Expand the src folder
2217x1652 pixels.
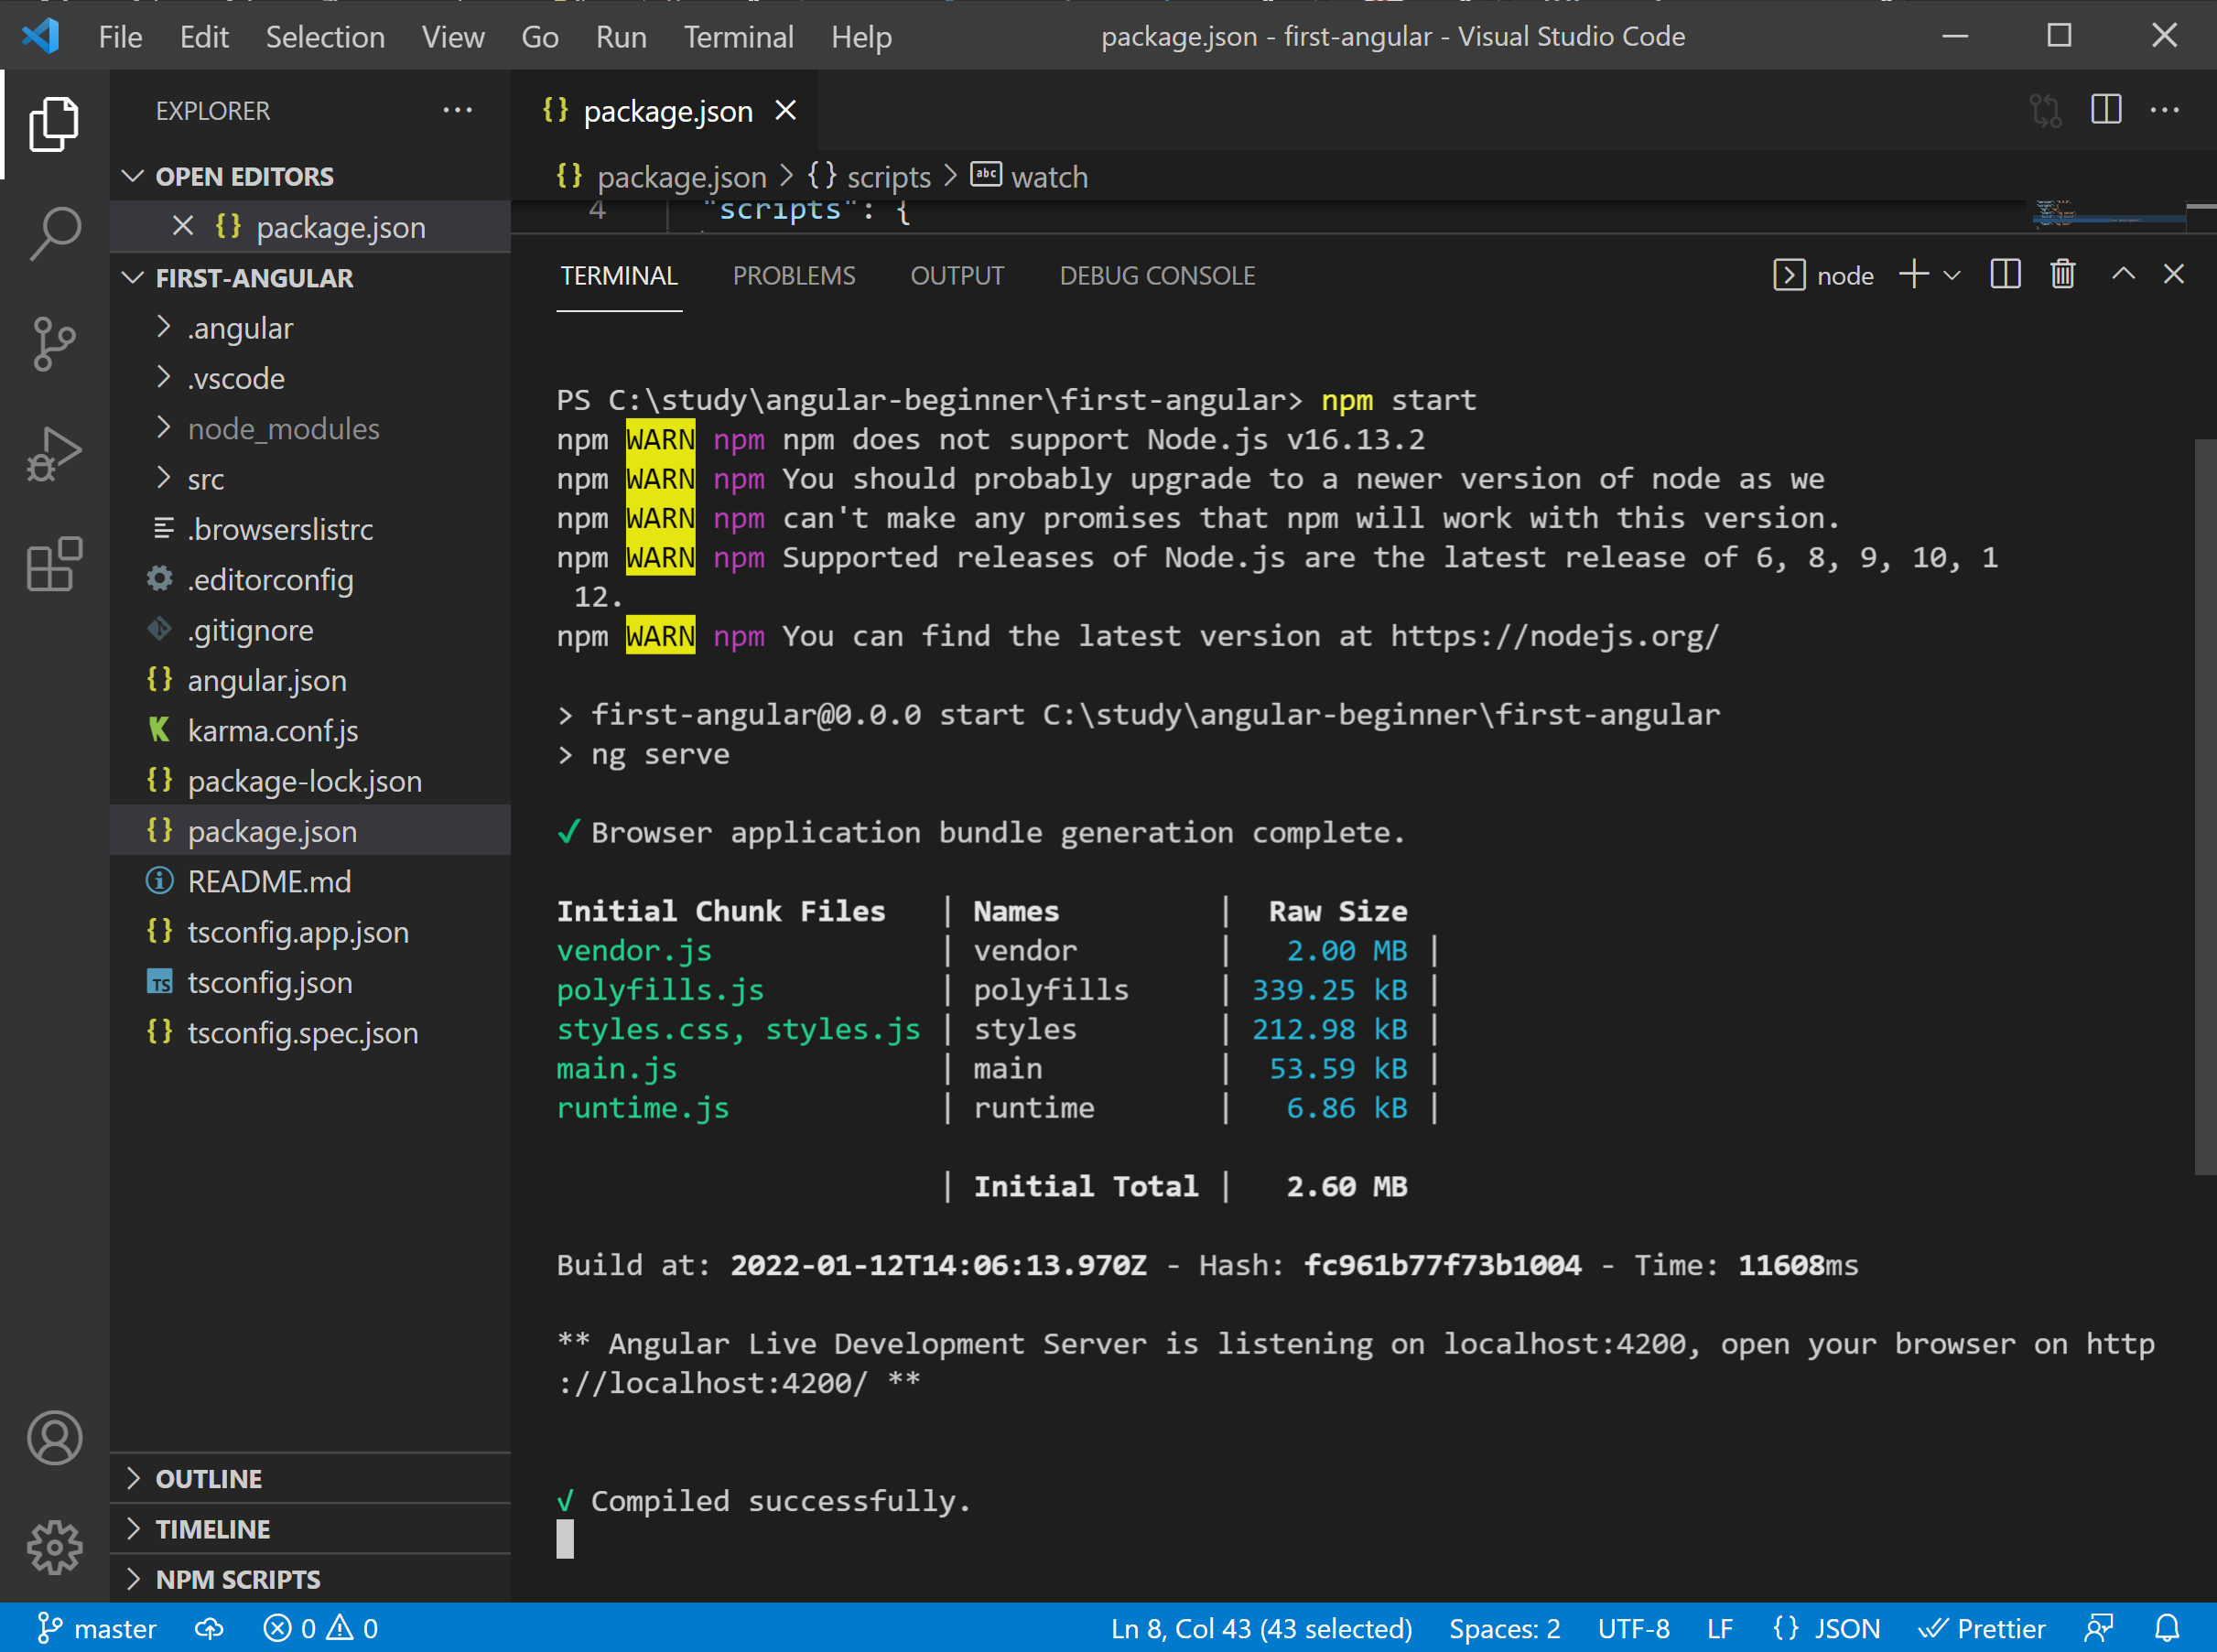point(206,480)
